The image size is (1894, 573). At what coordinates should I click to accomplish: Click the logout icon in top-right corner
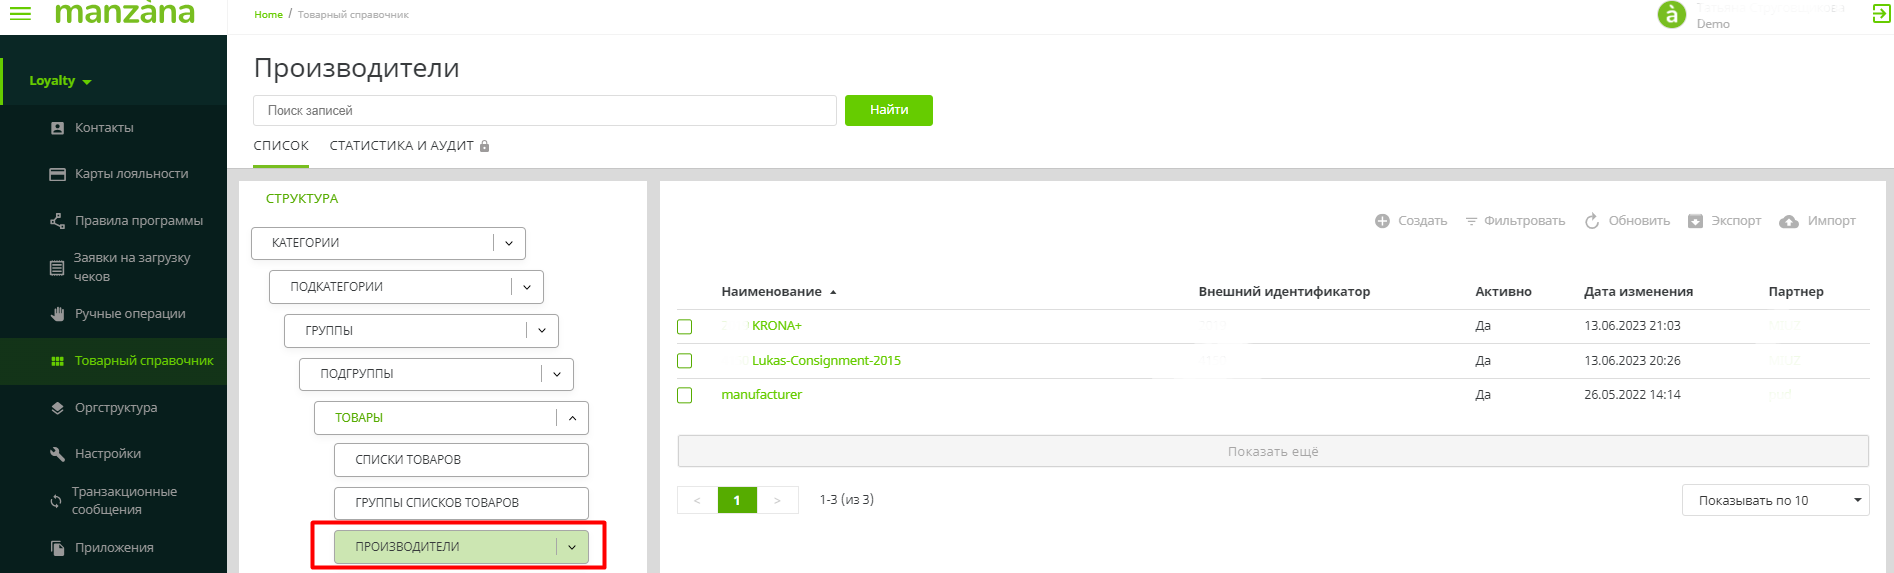[x=1881, y=14]
